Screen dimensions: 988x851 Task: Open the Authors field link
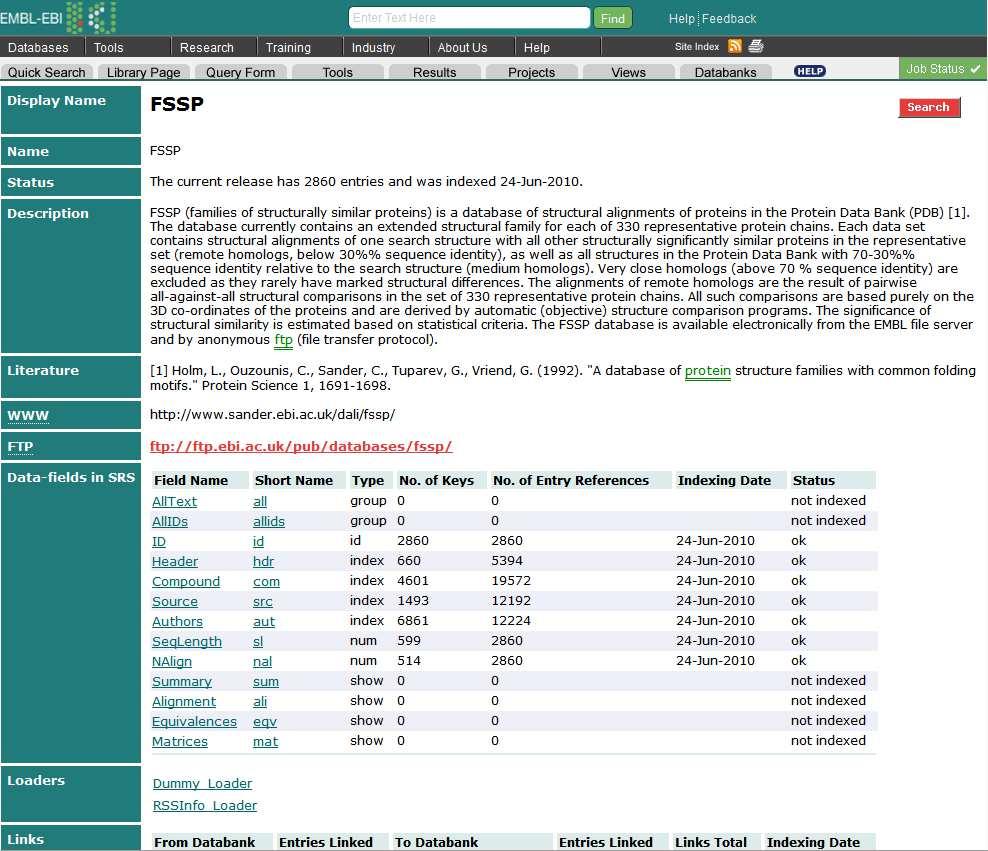178,622
